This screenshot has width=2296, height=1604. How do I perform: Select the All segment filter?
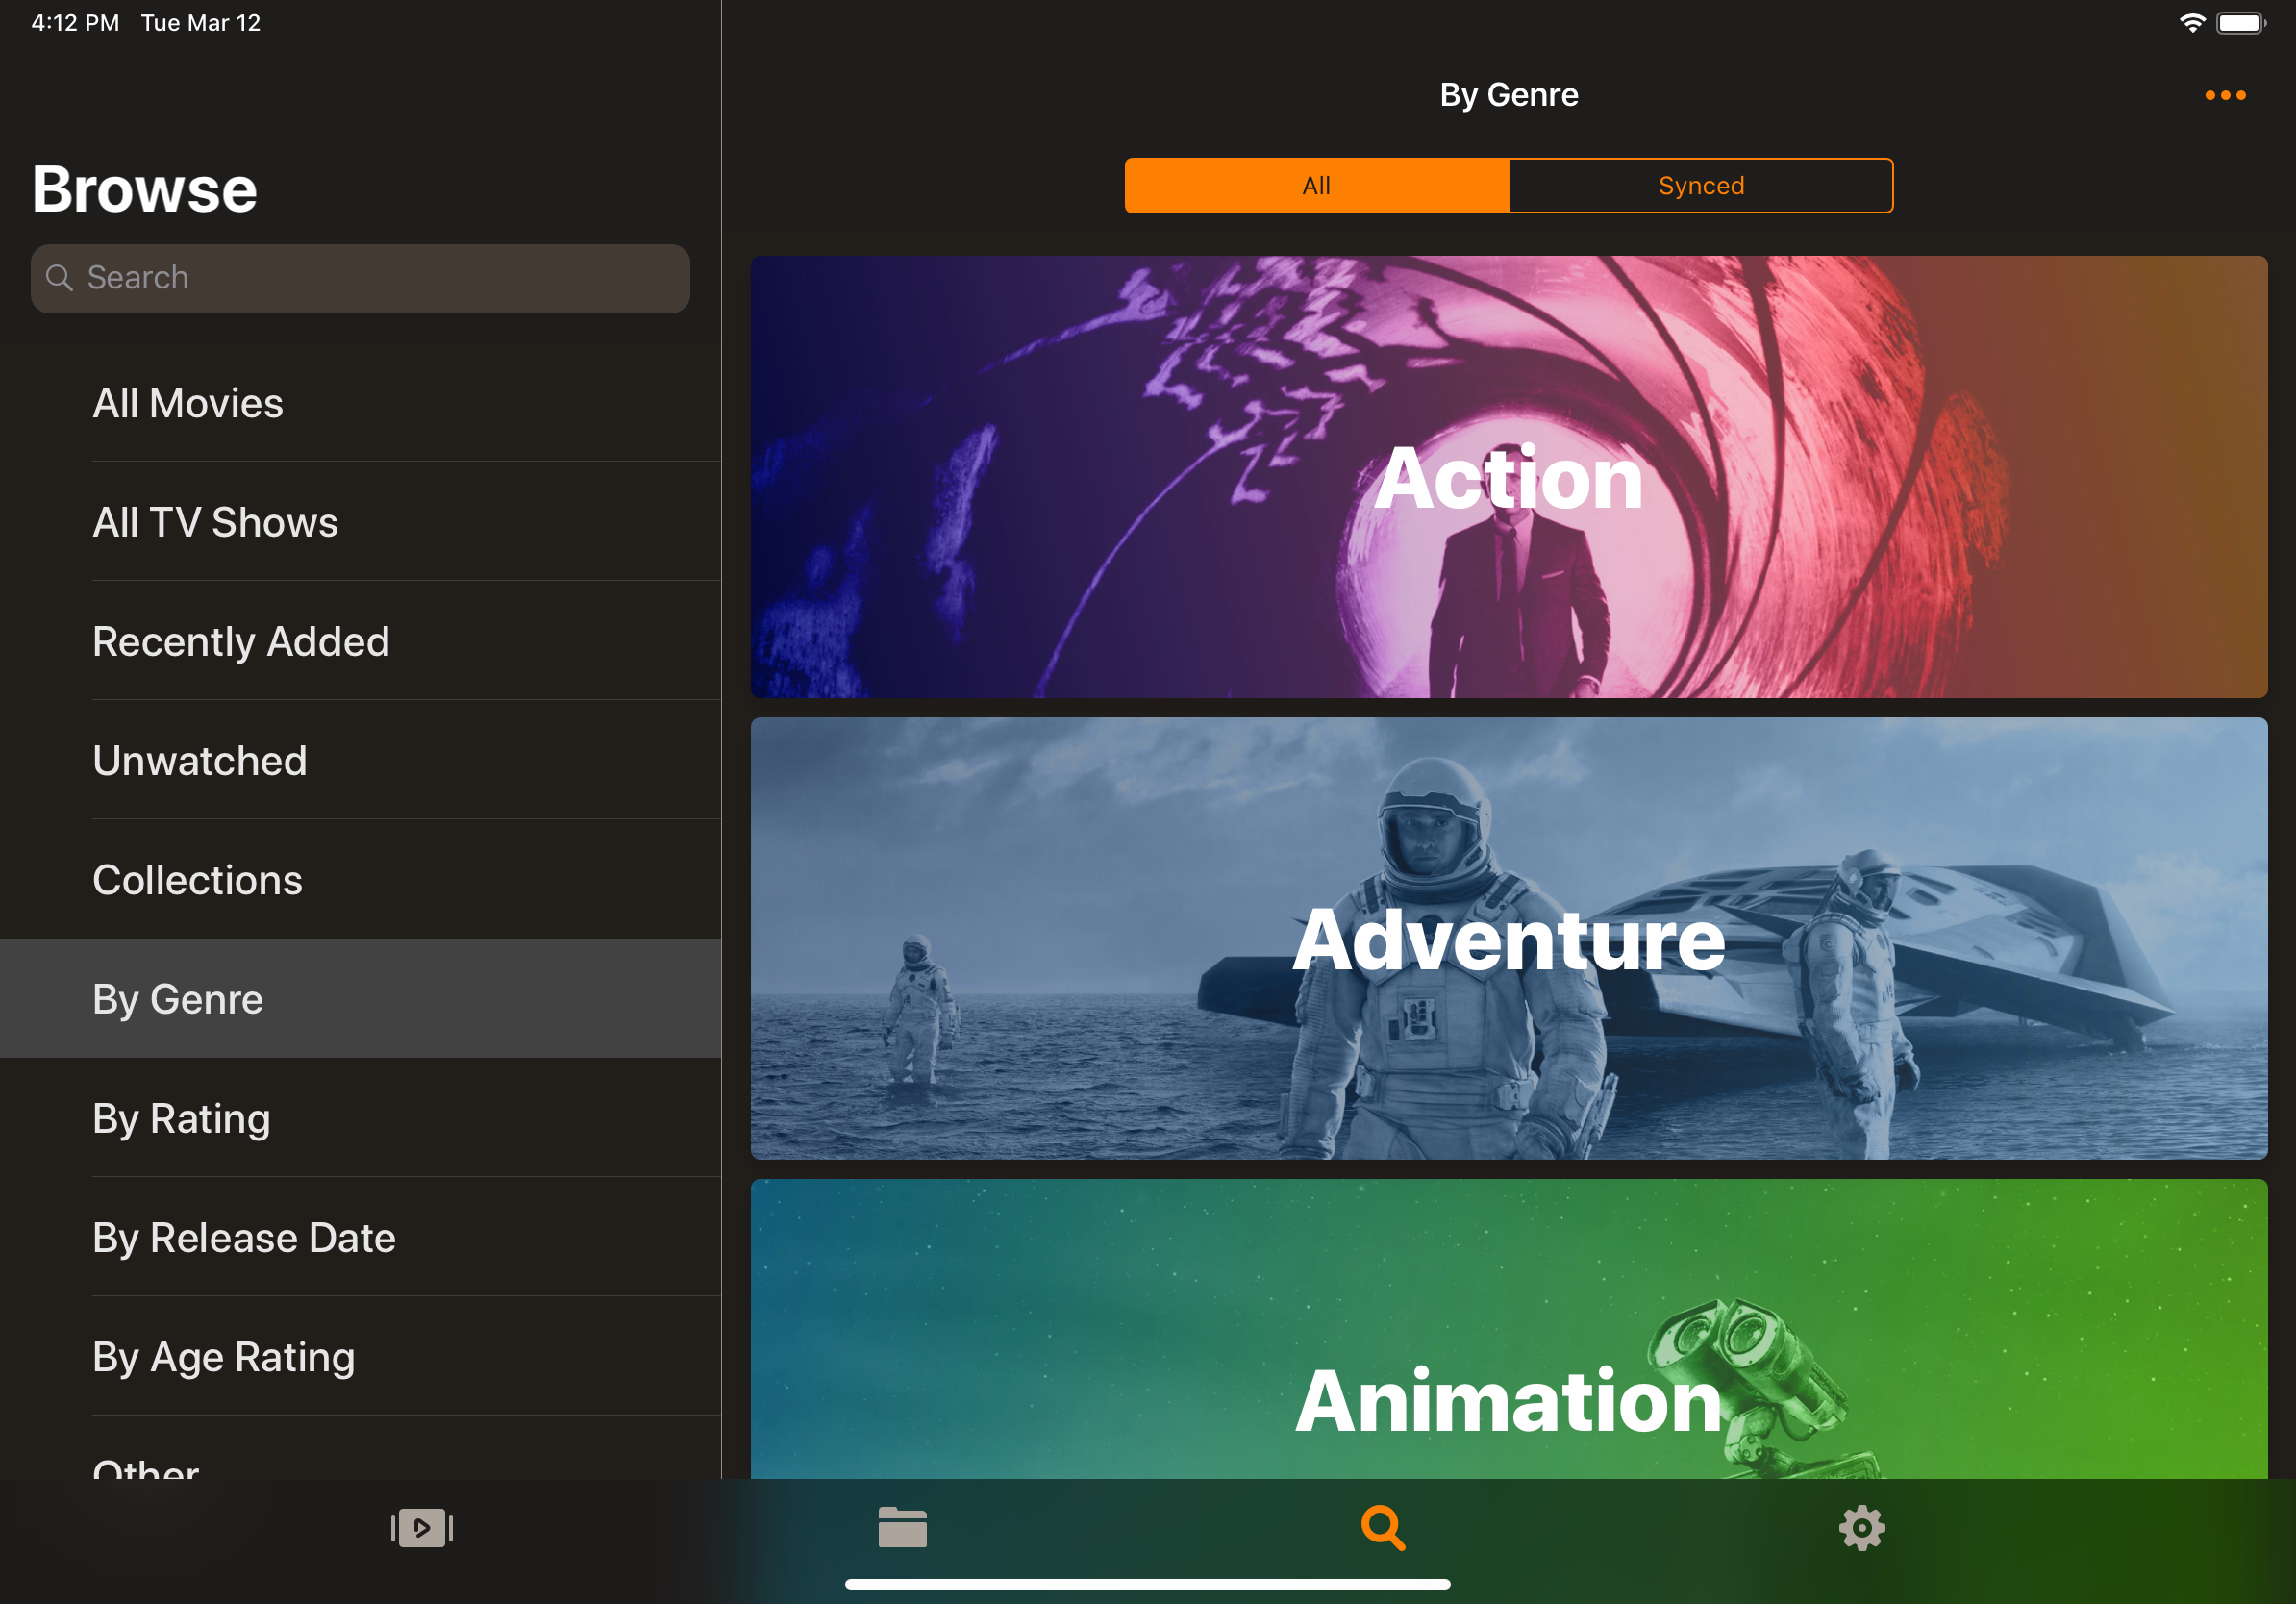click(1316, 186)
